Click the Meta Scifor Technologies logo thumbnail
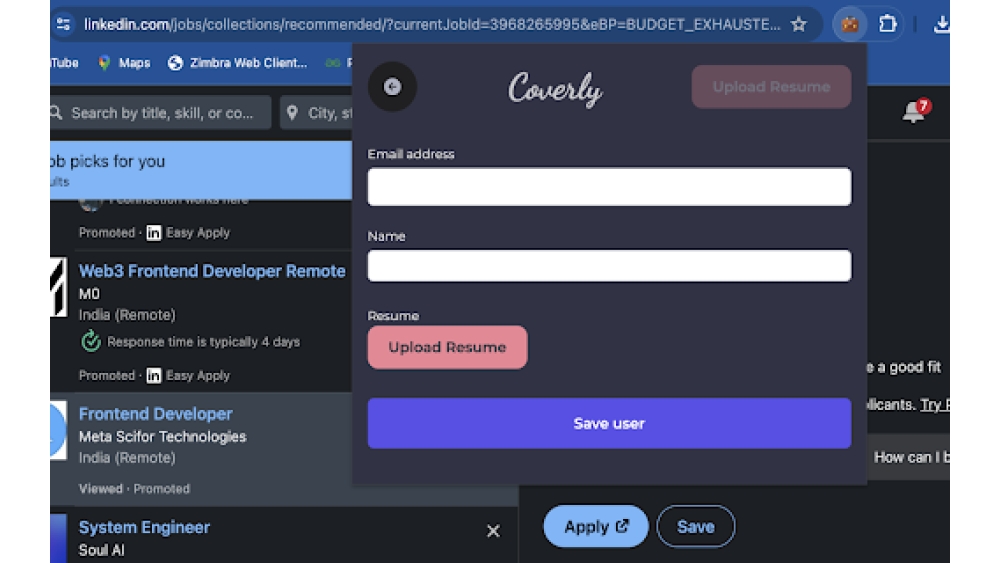1000x563 pixels. click(58, 430)
